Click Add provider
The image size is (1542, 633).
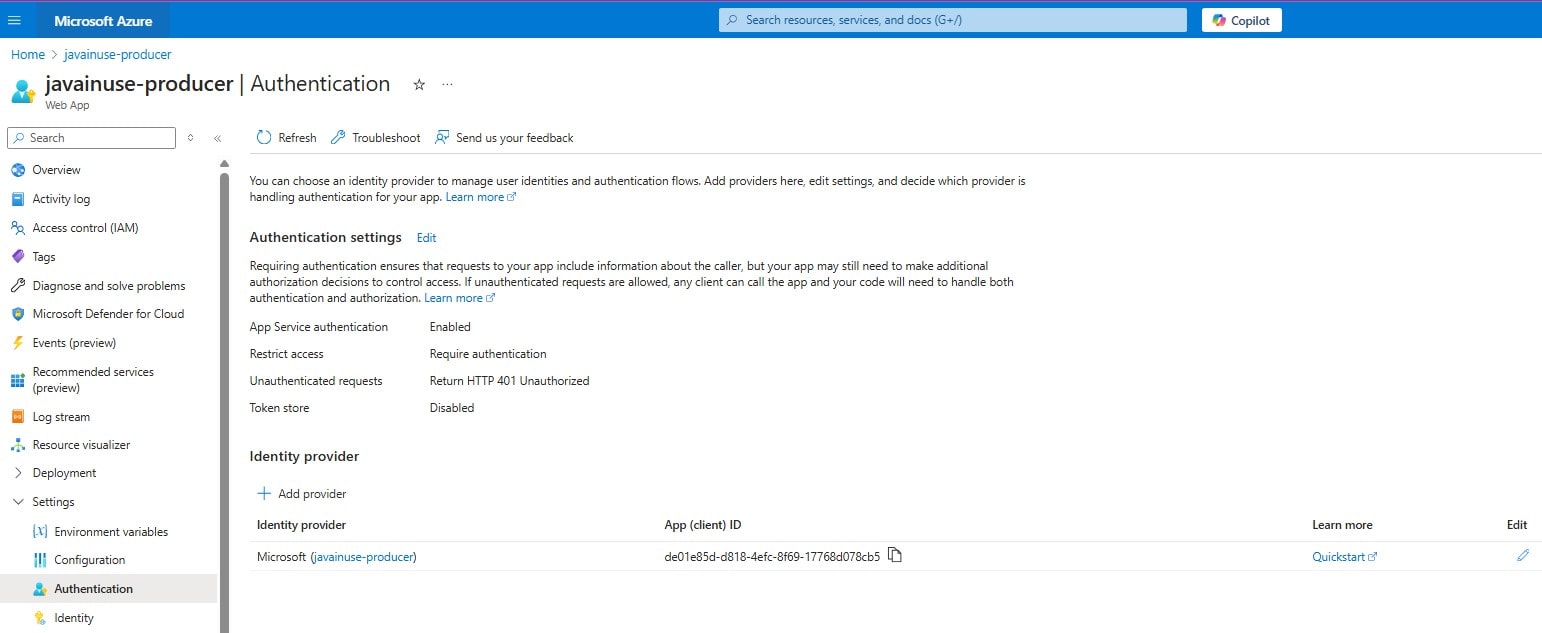pos(302,494)
